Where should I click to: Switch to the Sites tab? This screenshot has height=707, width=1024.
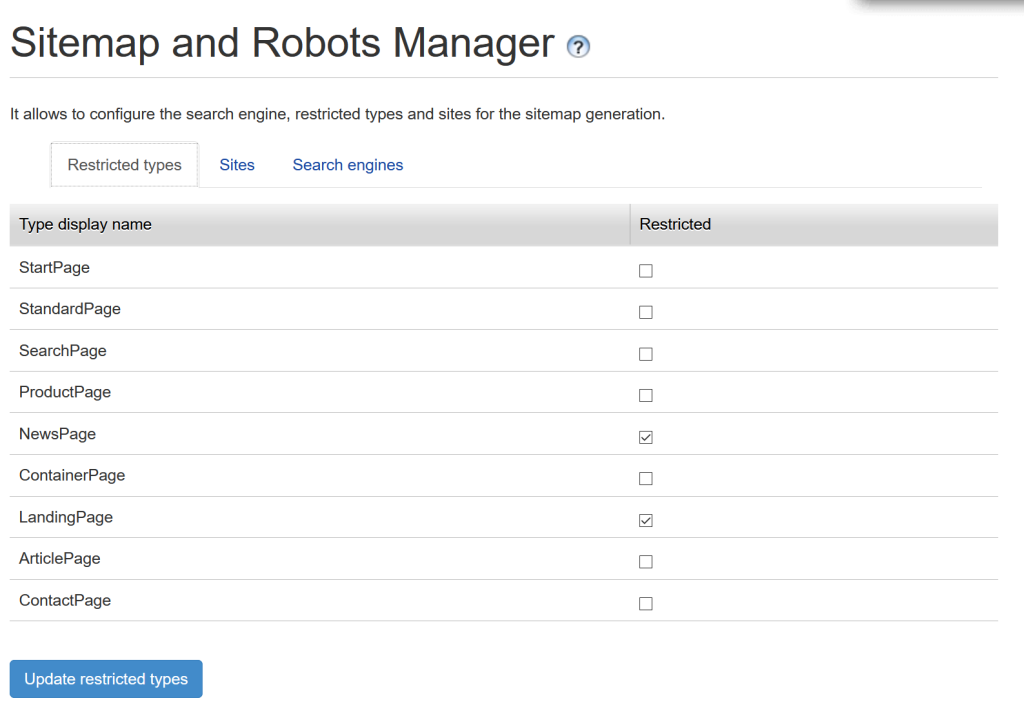pyautogui.click(x=237, y=164)
